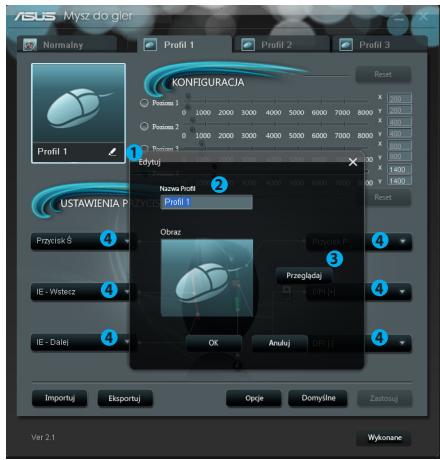Click the Poziom 2 Y value field

(x=399, y=134)
